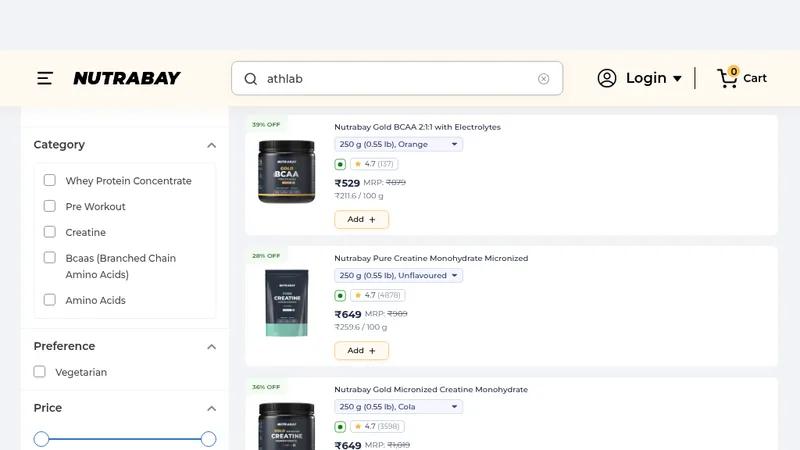
Task: Click the ₹211.6 / 100 g text
Action: click(359, 196)
